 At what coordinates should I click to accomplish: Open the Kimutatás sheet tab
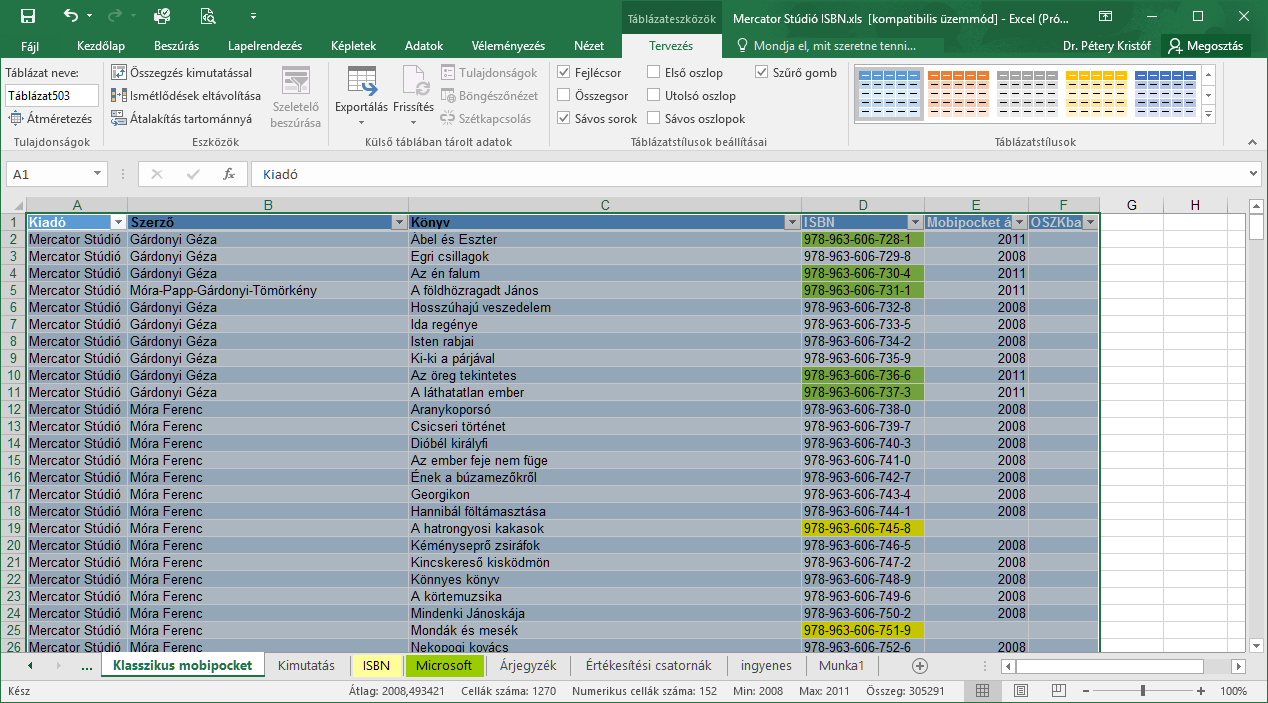pyautogui.click(x=306, y=666)
